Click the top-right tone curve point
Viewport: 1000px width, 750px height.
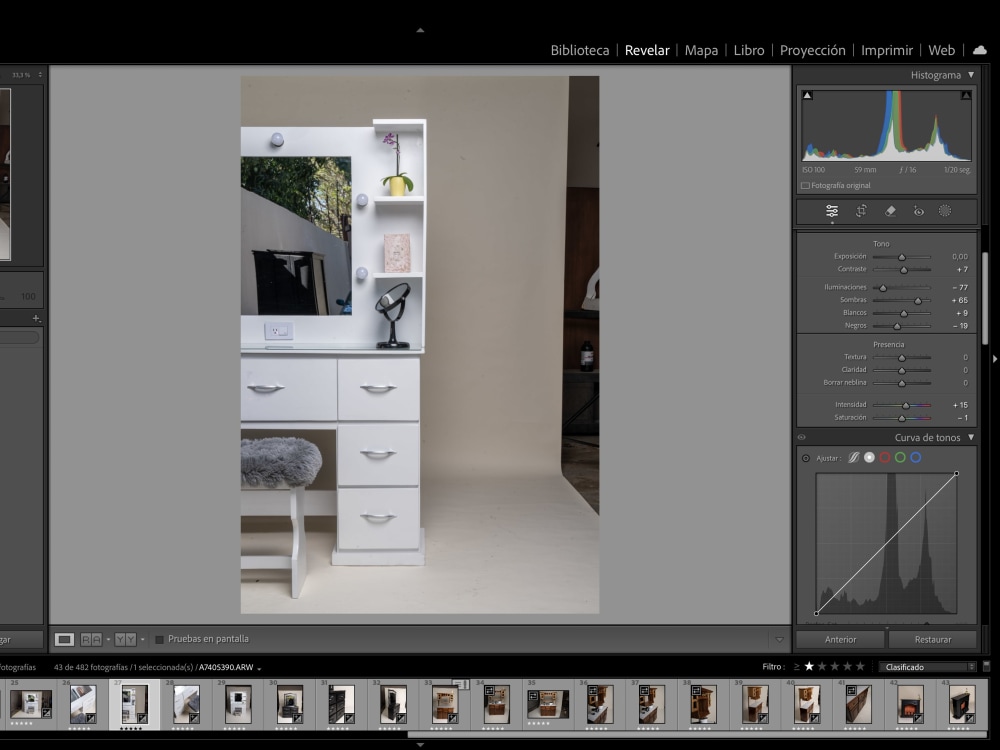pyautogui.click(x=956, y=473)
